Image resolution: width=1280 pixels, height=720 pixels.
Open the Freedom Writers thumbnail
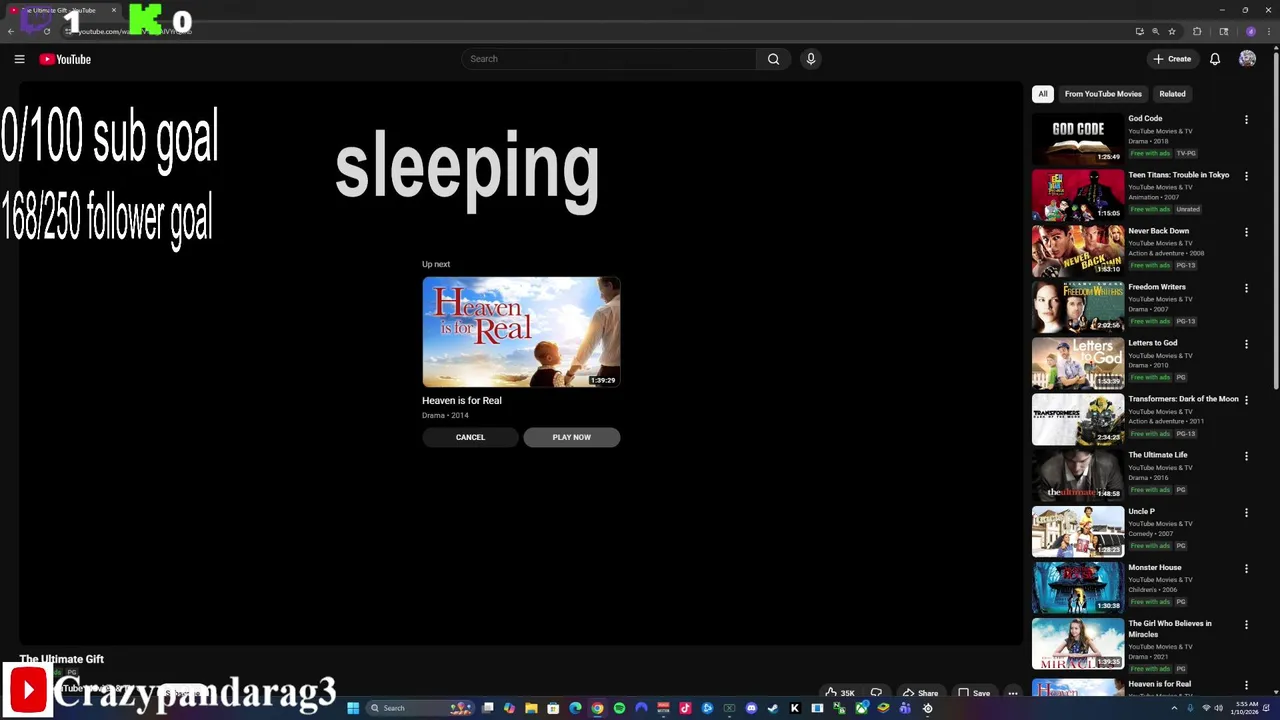pyautogui.click(x=1078, y=306)
